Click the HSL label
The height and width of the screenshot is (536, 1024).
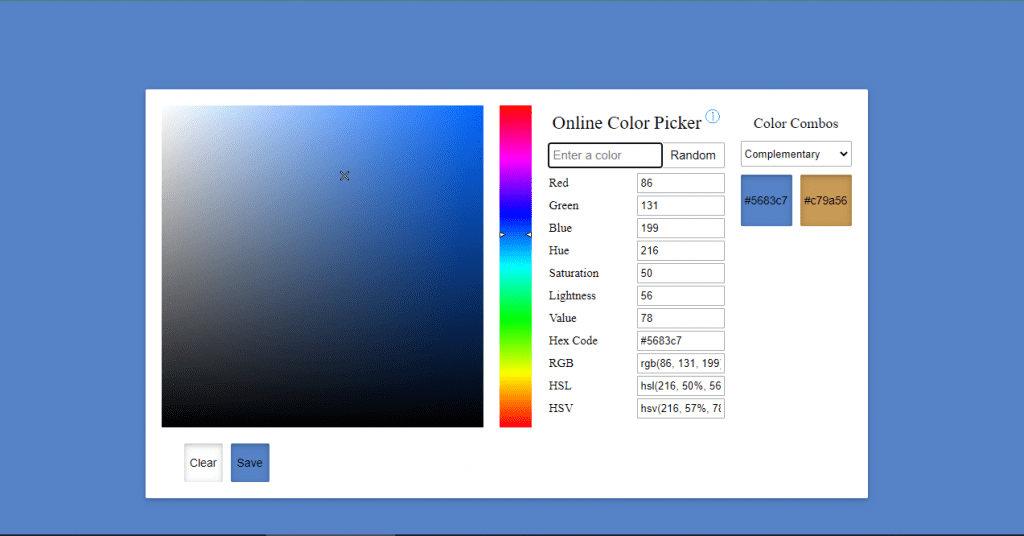pyautogui.click(x=560, y=386)
